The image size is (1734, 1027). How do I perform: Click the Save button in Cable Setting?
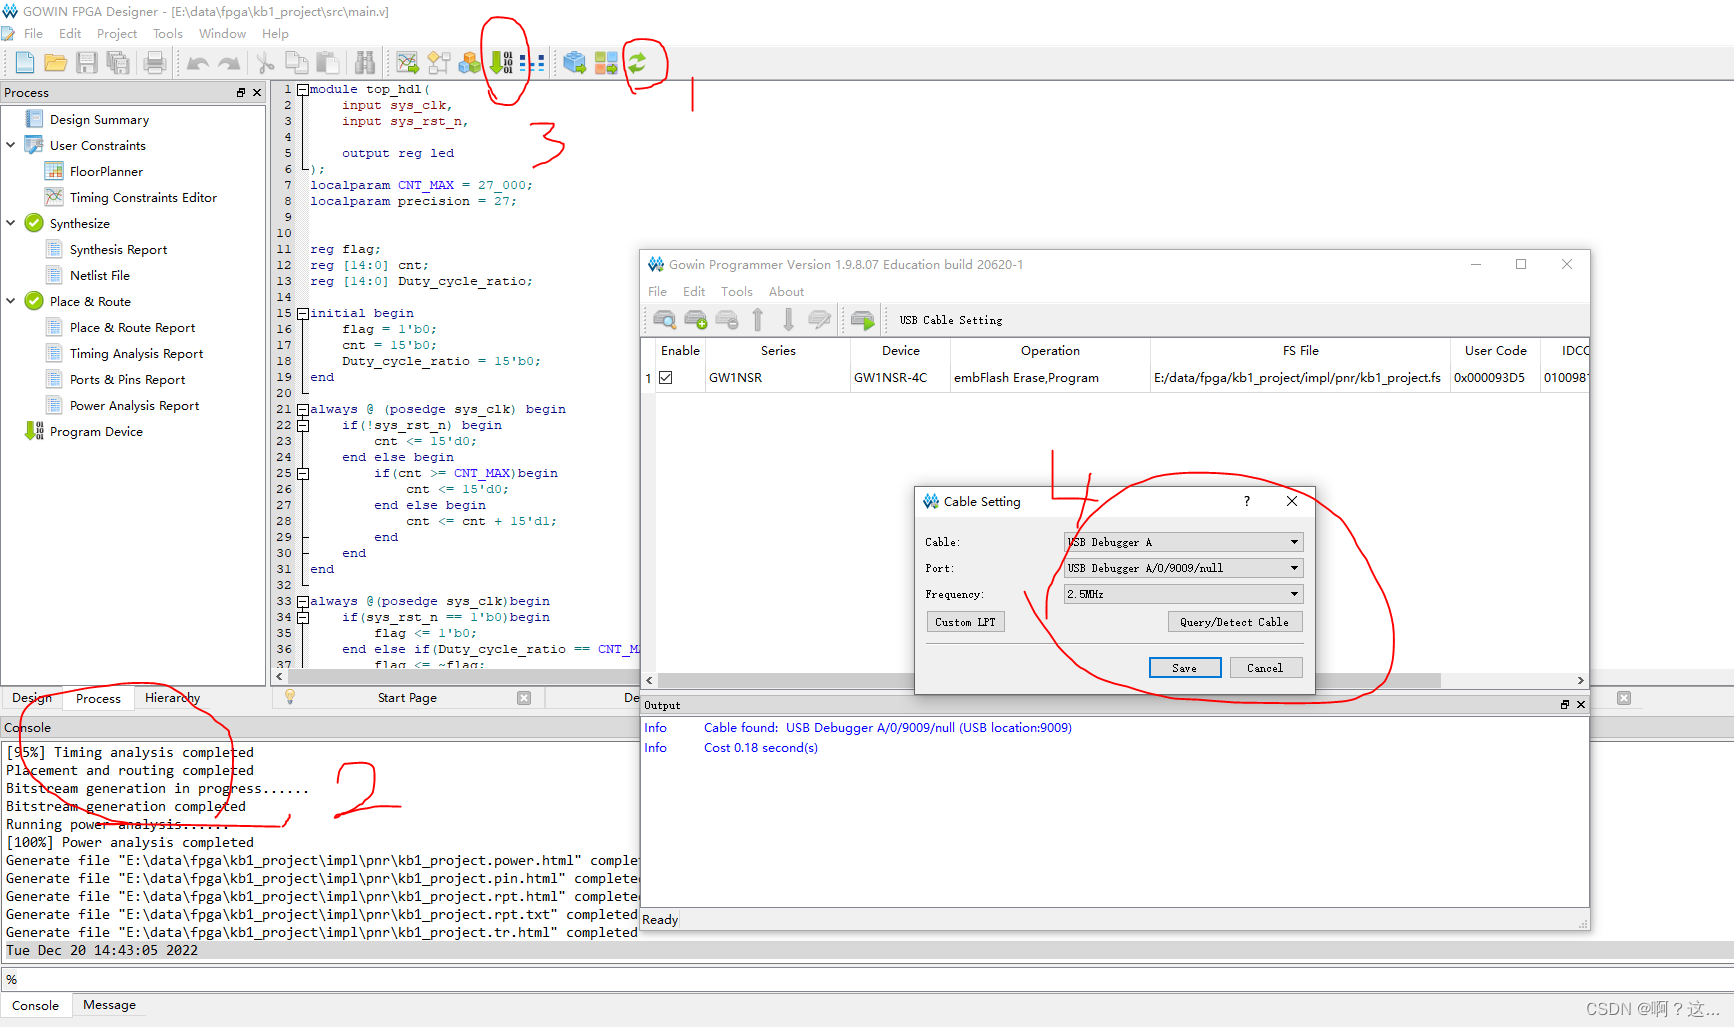(x=1185, y=668)
